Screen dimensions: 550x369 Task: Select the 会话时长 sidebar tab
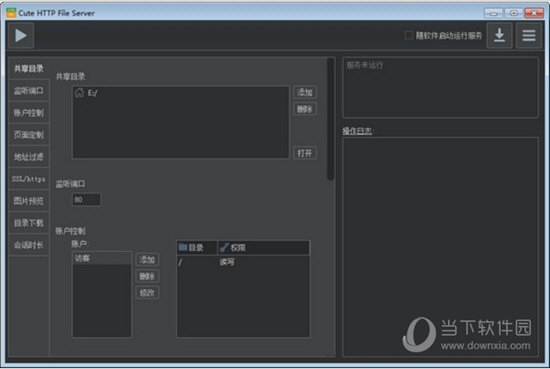click(x=29, y=245)
